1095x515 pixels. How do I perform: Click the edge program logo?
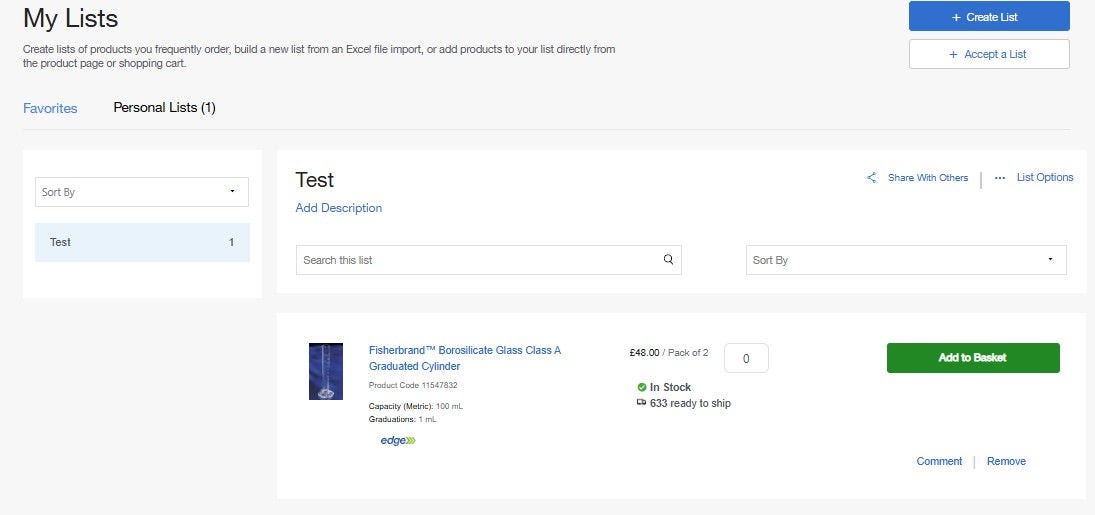pos(398,440)
